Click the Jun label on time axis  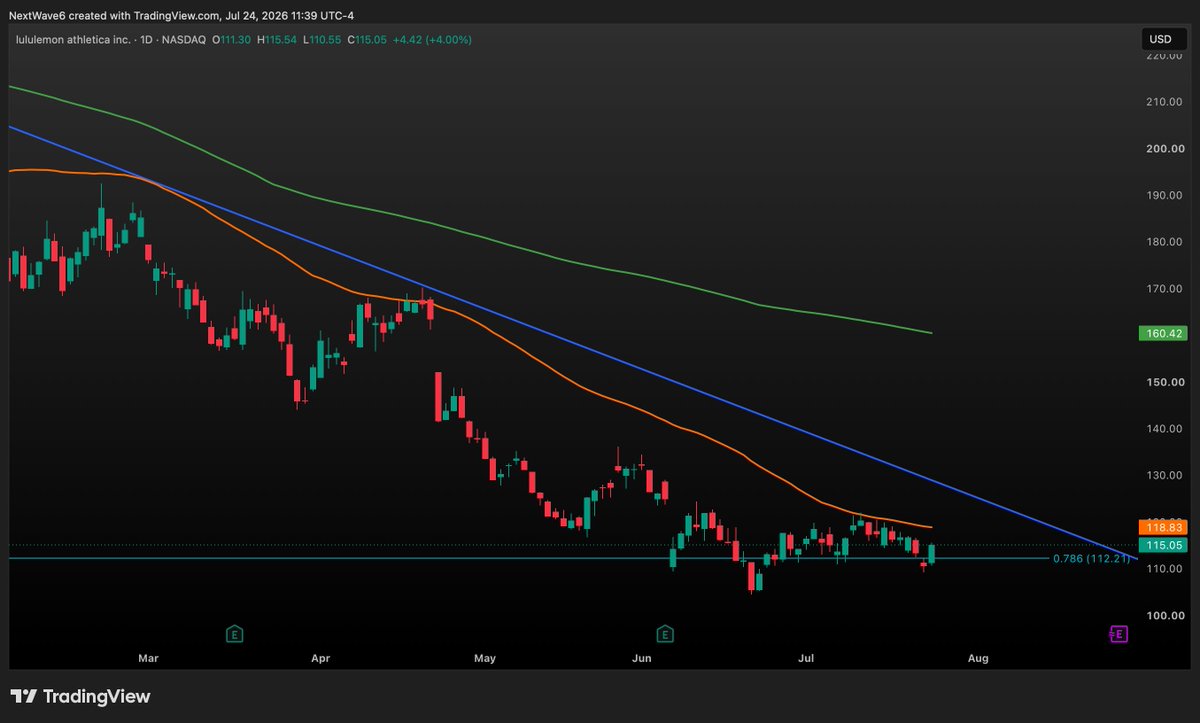coord(642,658)
